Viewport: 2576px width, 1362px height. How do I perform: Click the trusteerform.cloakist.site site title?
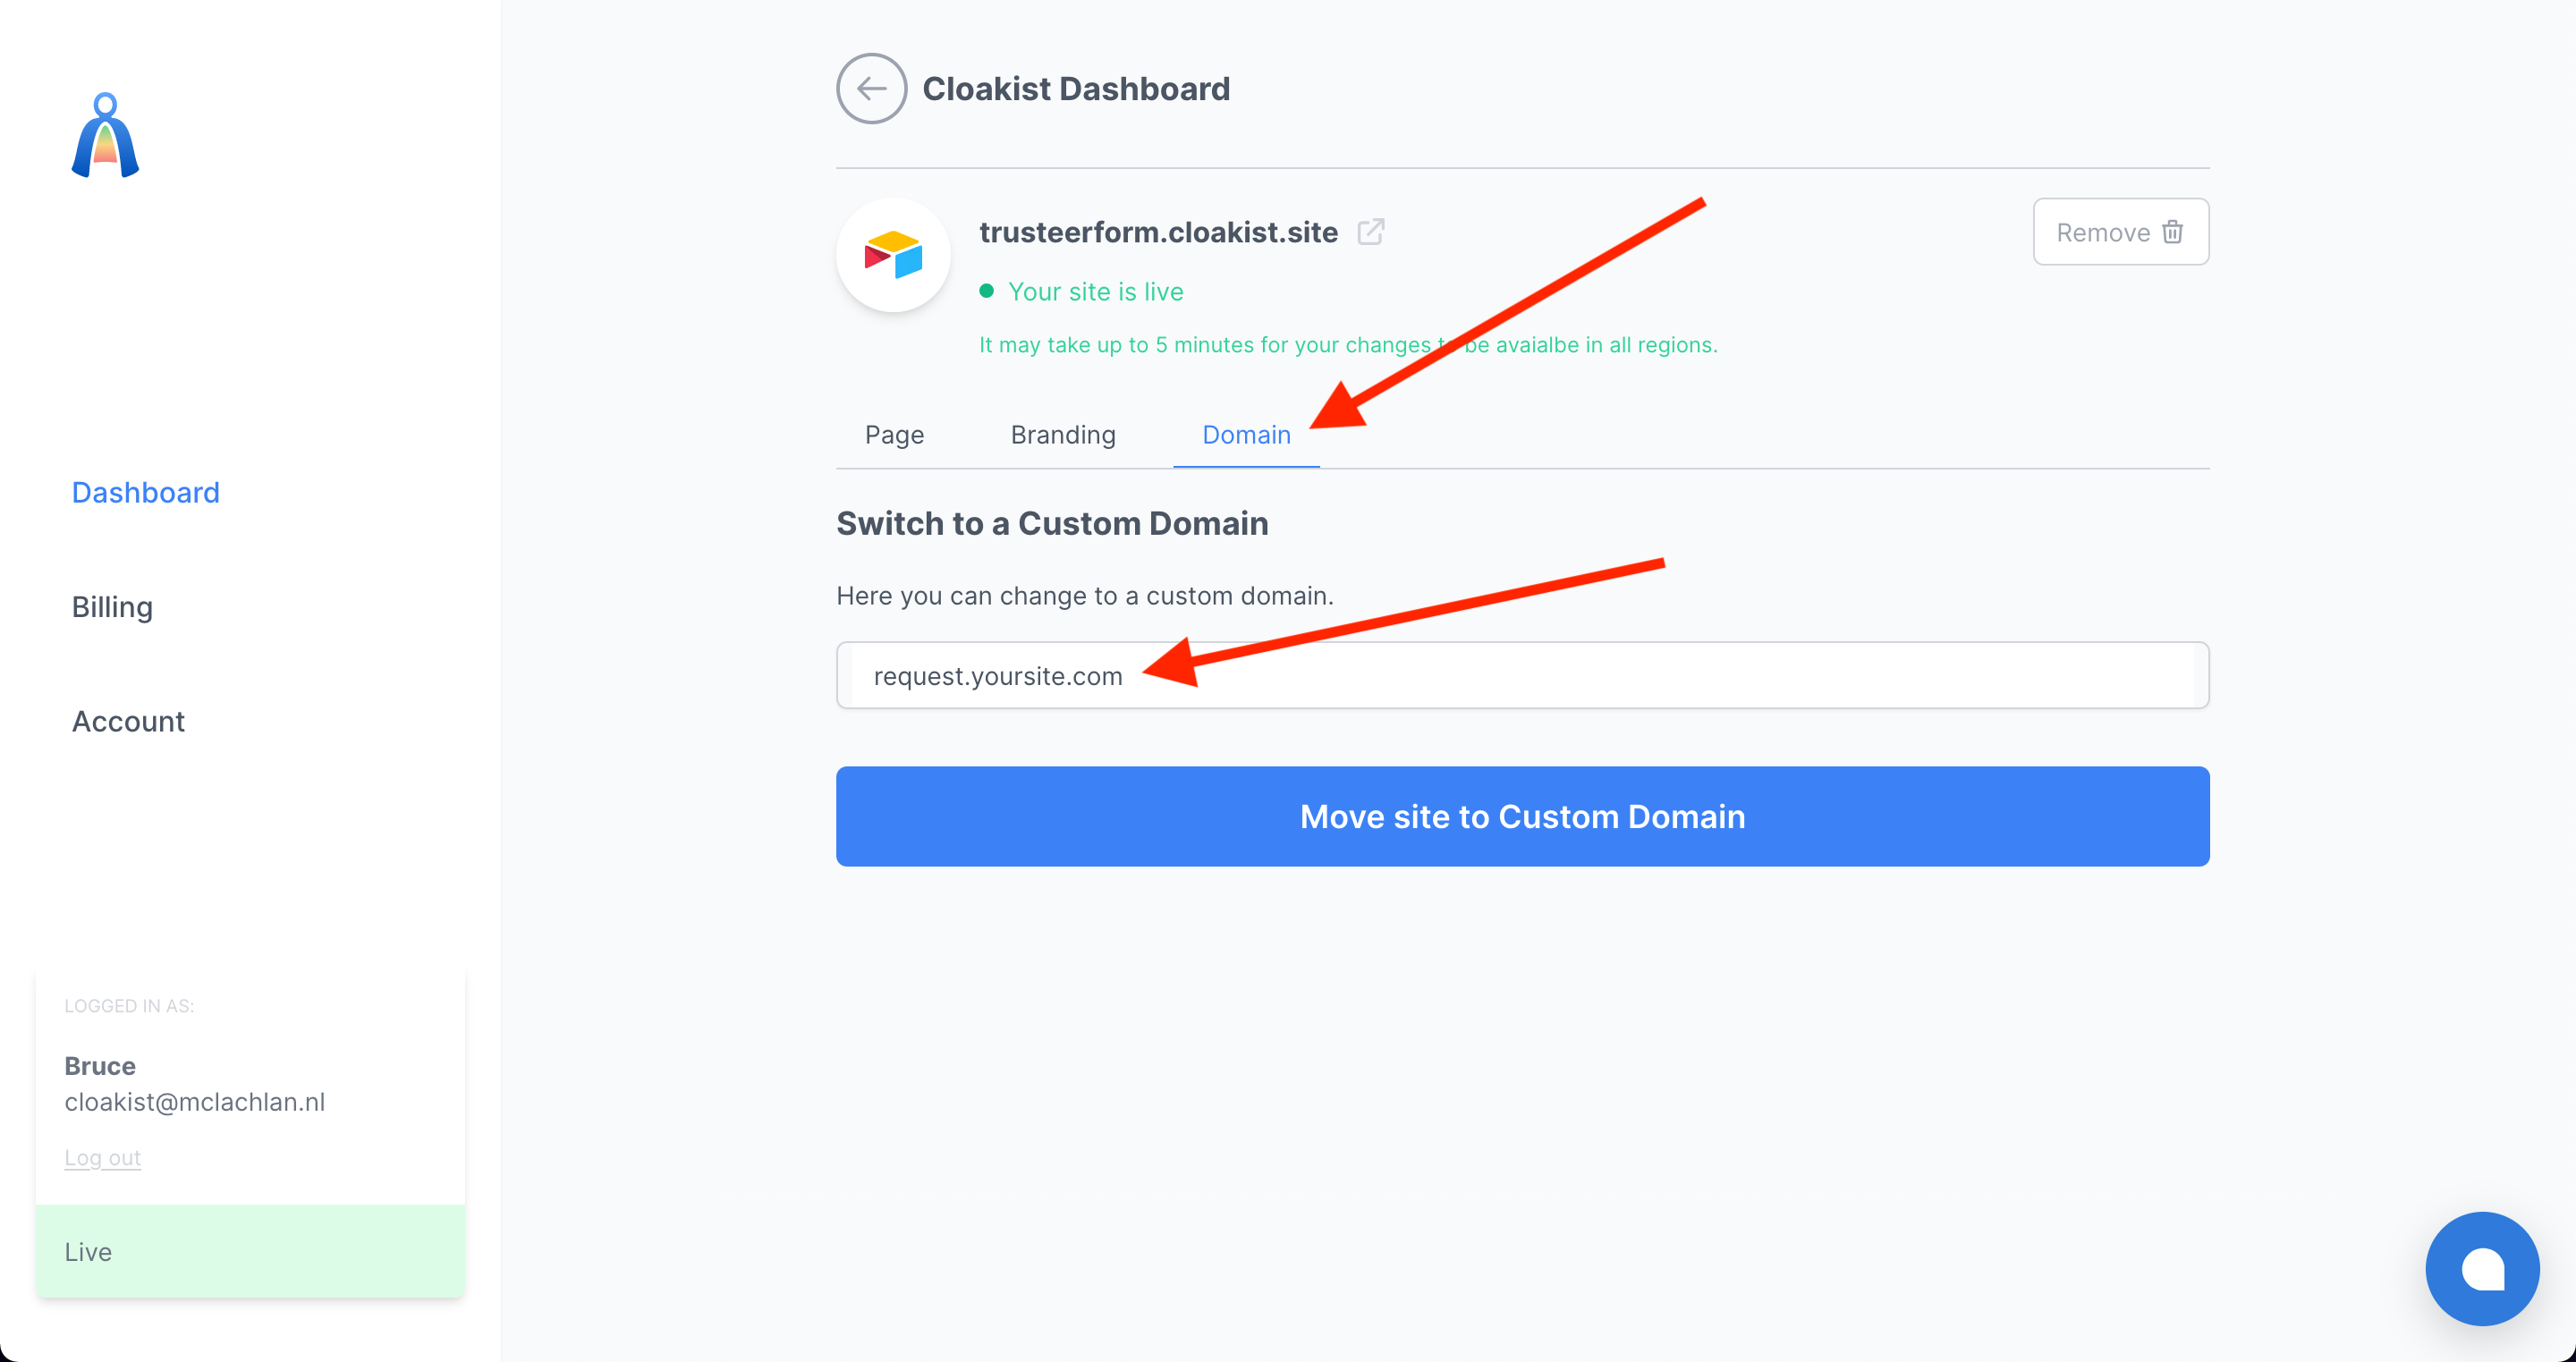tap(1158, 232)
